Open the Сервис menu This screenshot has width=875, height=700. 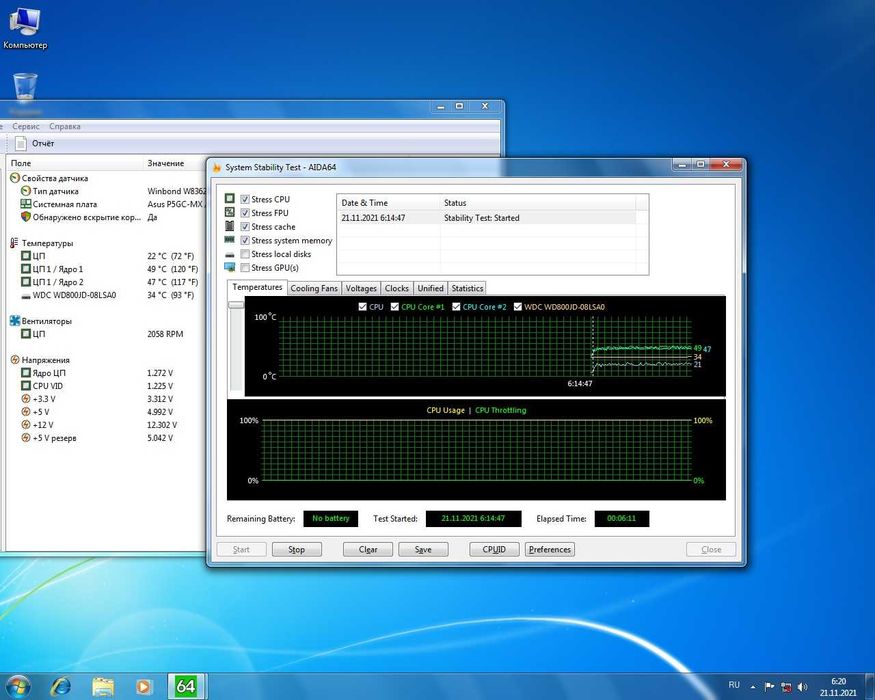click(26, 126)
